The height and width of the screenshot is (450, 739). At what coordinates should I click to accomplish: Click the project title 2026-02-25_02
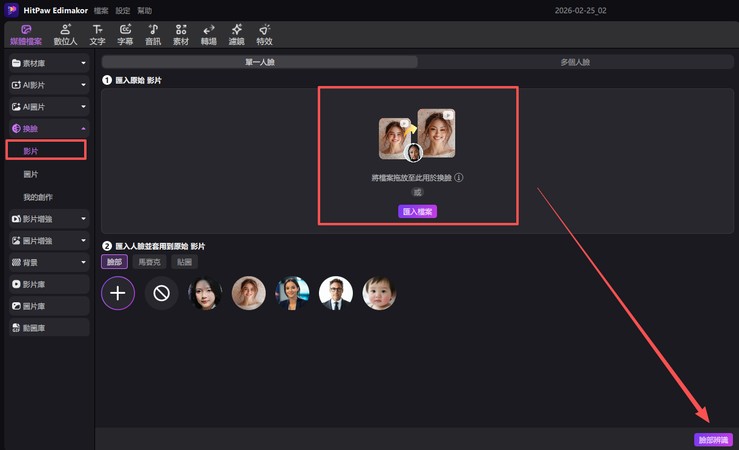581,10
